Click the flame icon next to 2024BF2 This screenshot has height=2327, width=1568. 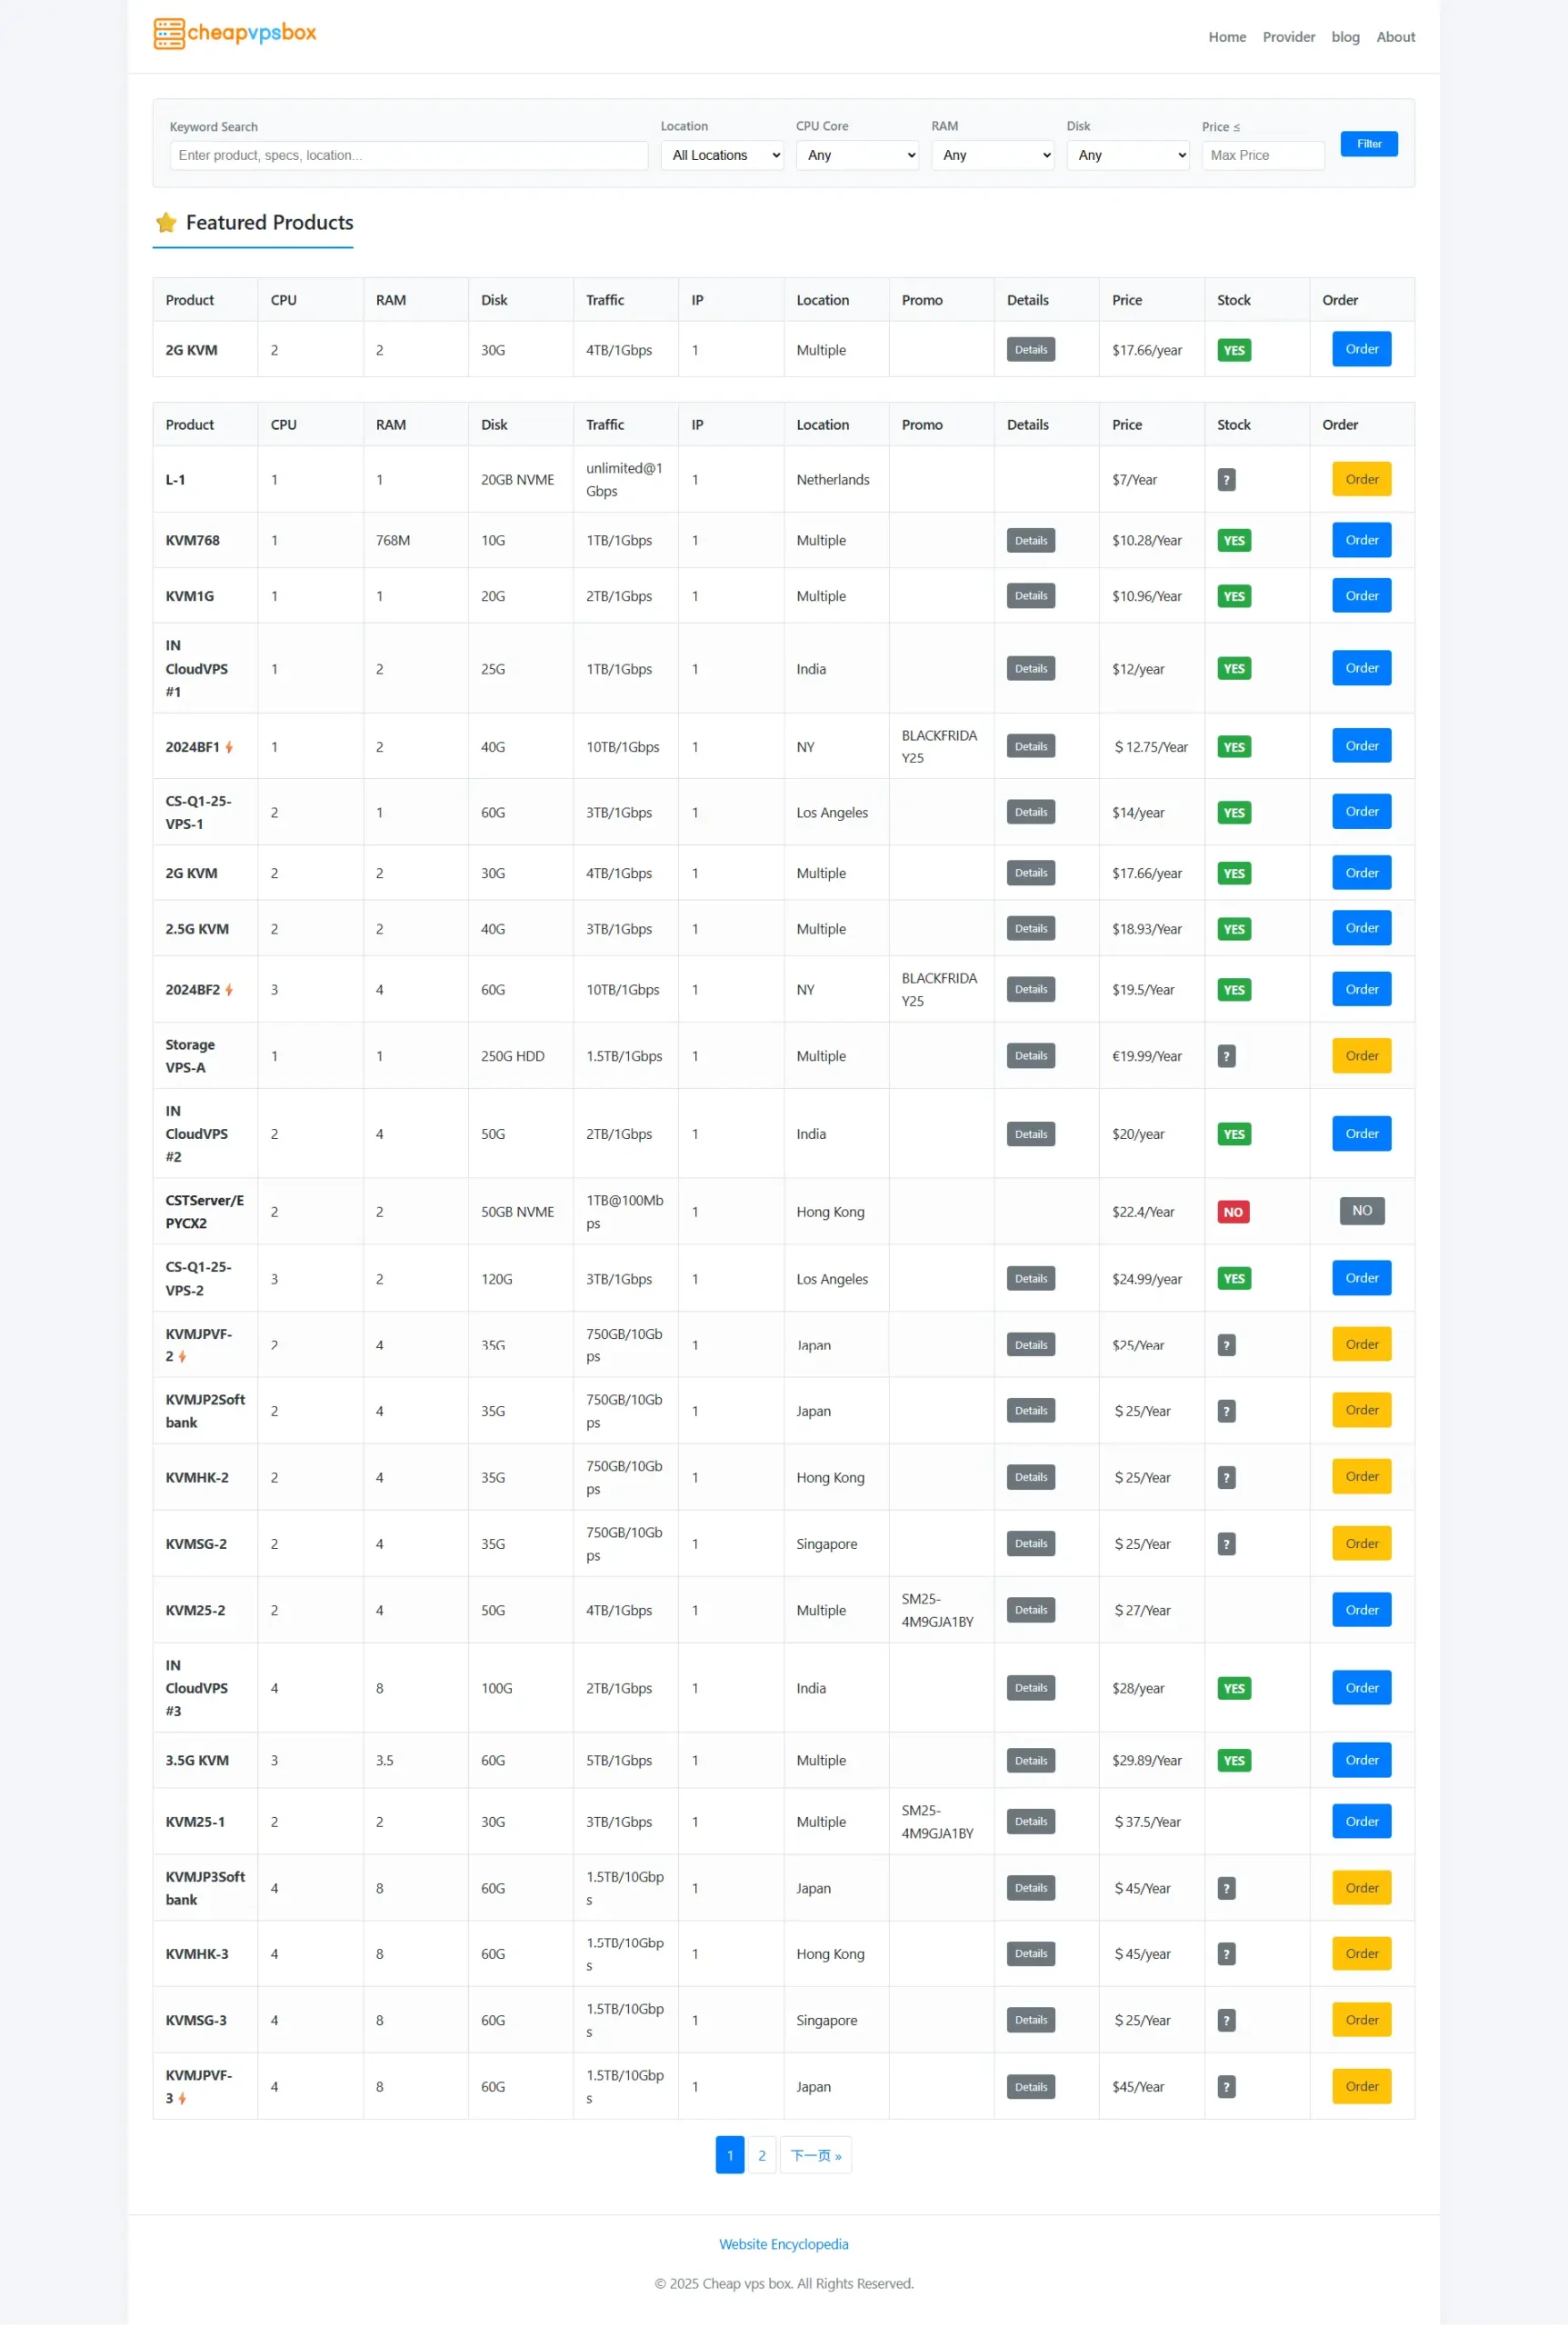tap(229, 991)
